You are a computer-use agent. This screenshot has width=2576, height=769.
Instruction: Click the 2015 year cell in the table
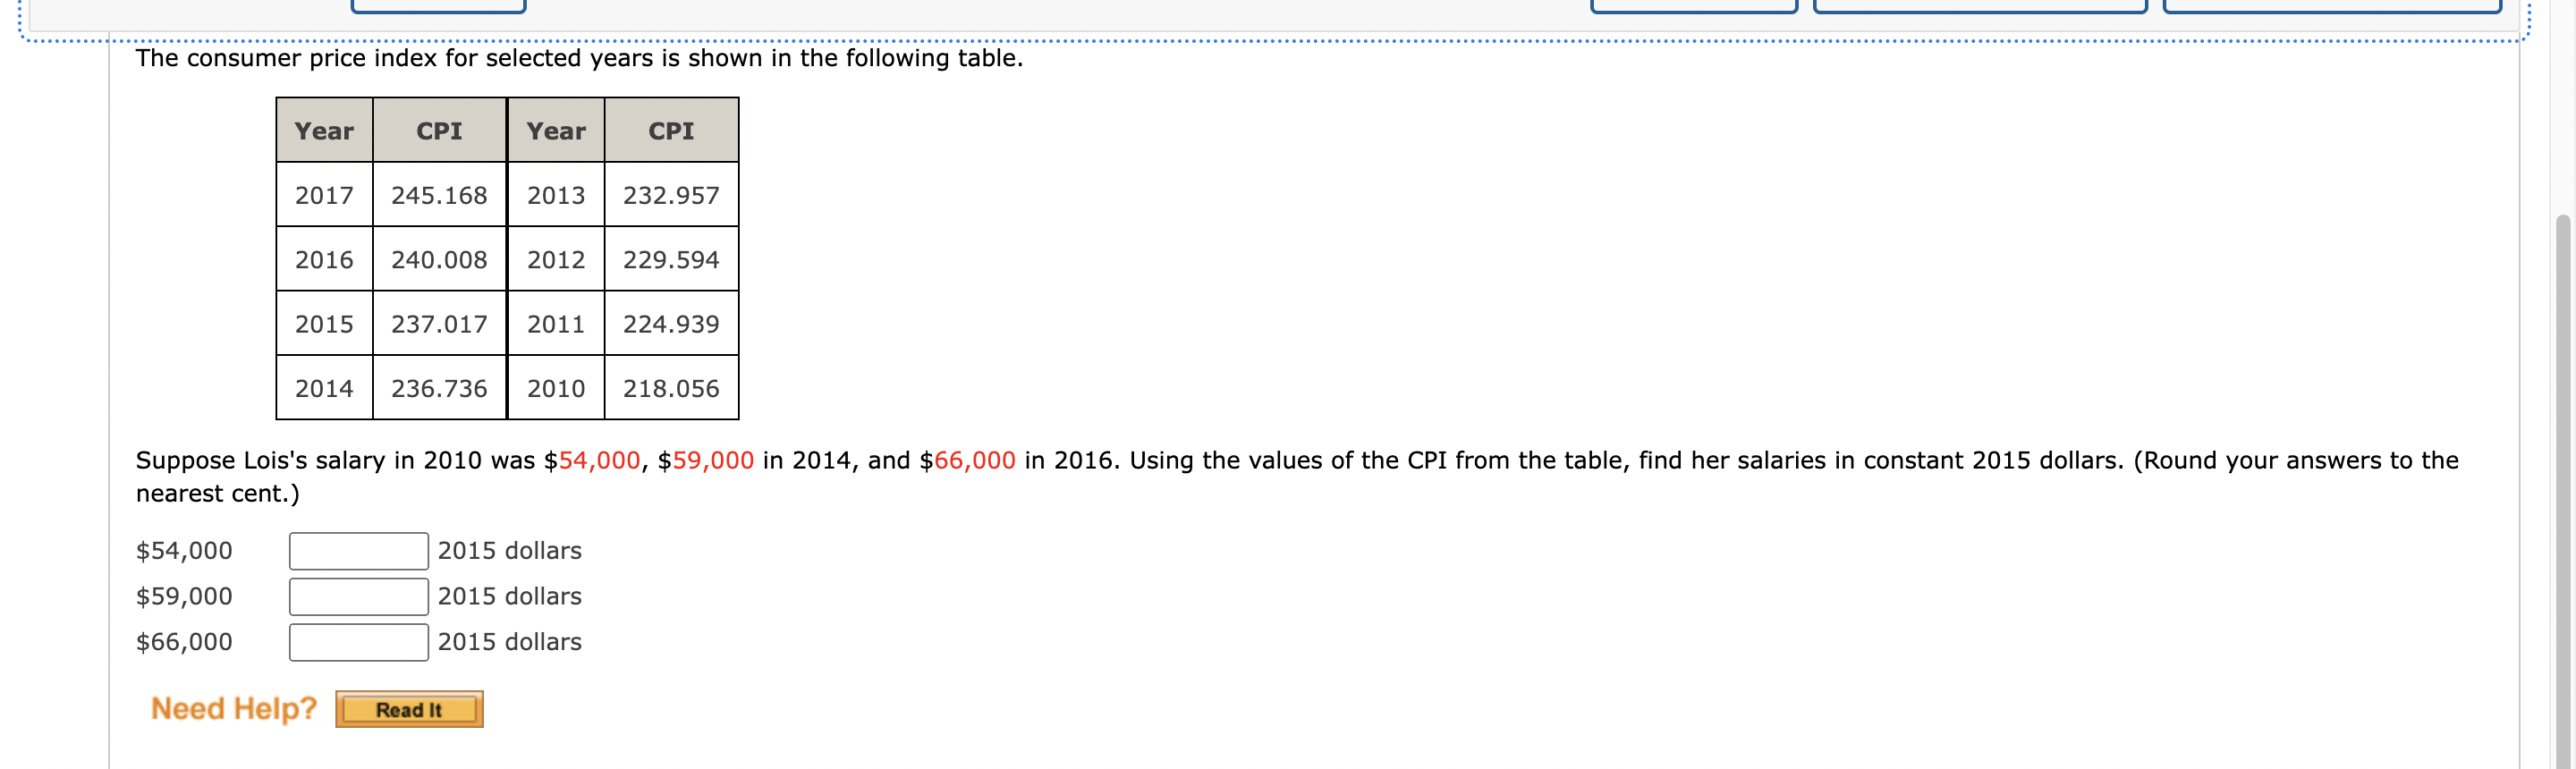pyautogui.click(x=323, y=324)
